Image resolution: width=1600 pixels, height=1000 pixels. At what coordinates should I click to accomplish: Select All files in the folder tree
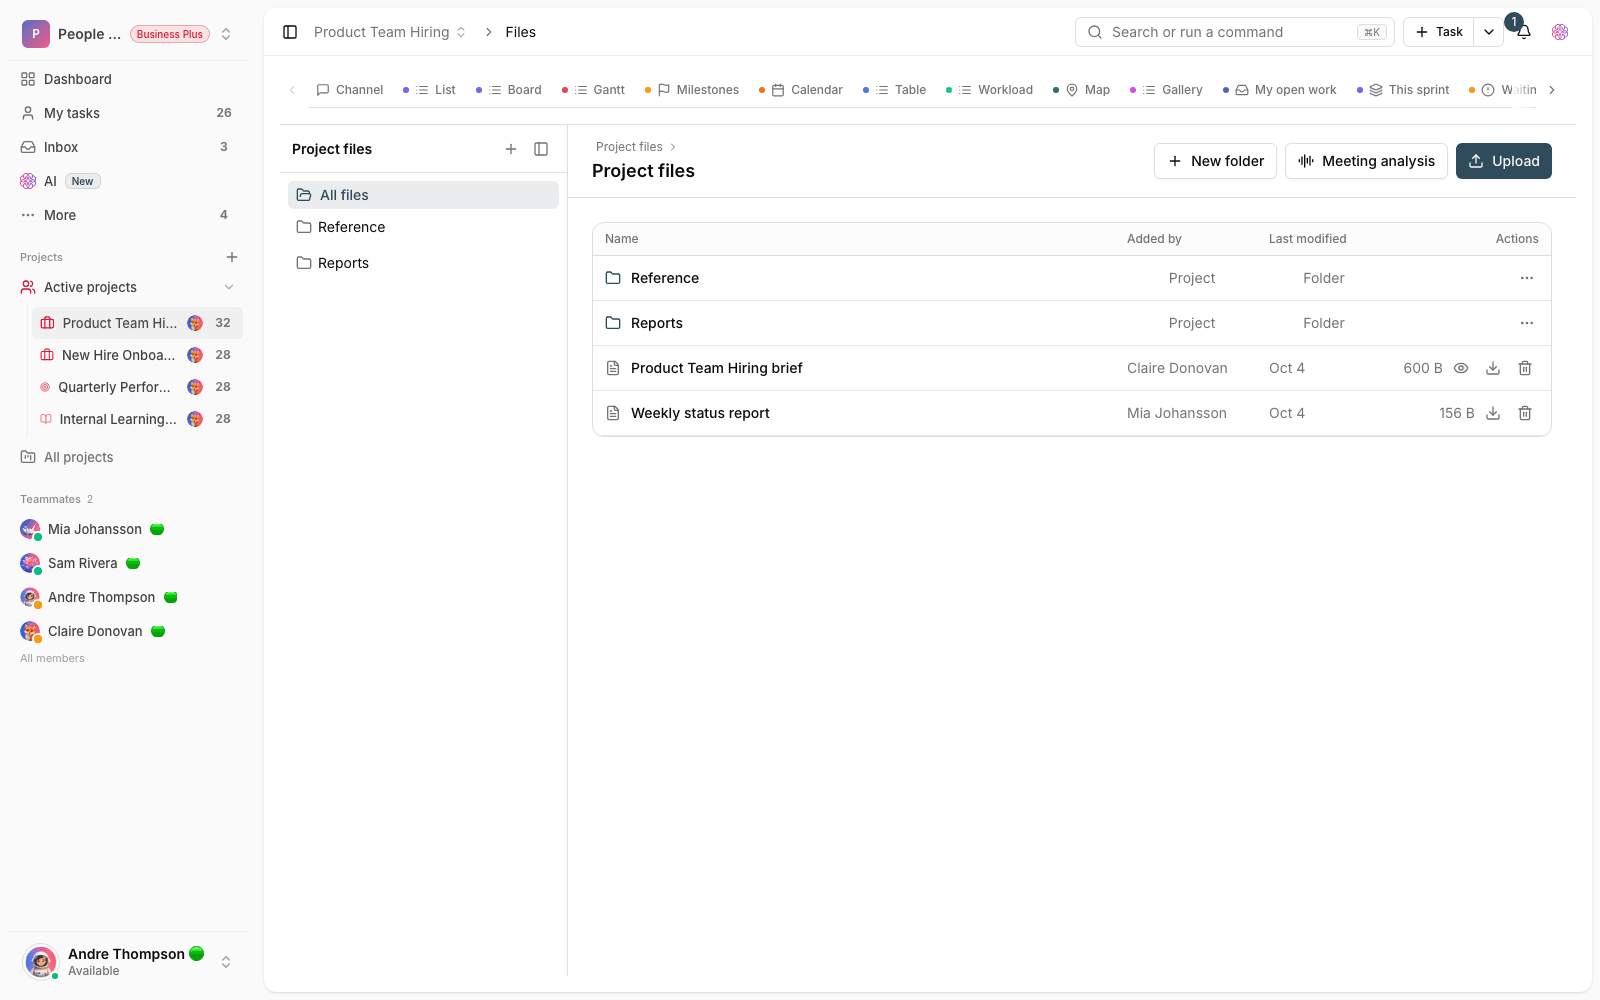coord(423,195)
